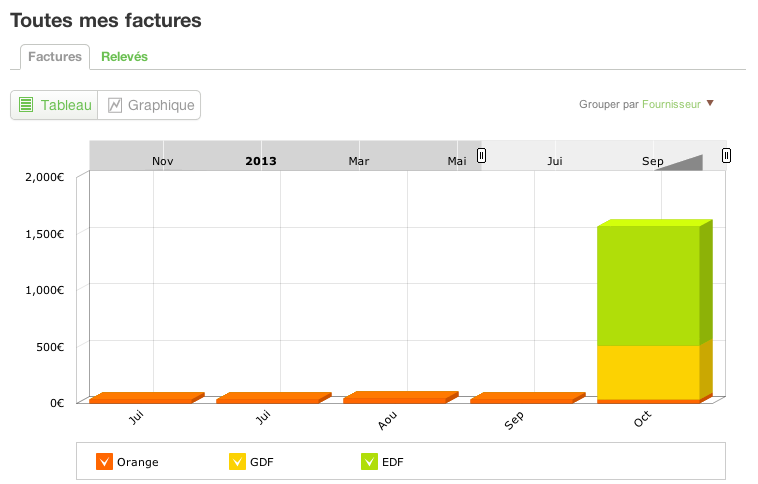
Task: Click the red dropdown arrow beside Fournisseur
Action: (710, 103)
